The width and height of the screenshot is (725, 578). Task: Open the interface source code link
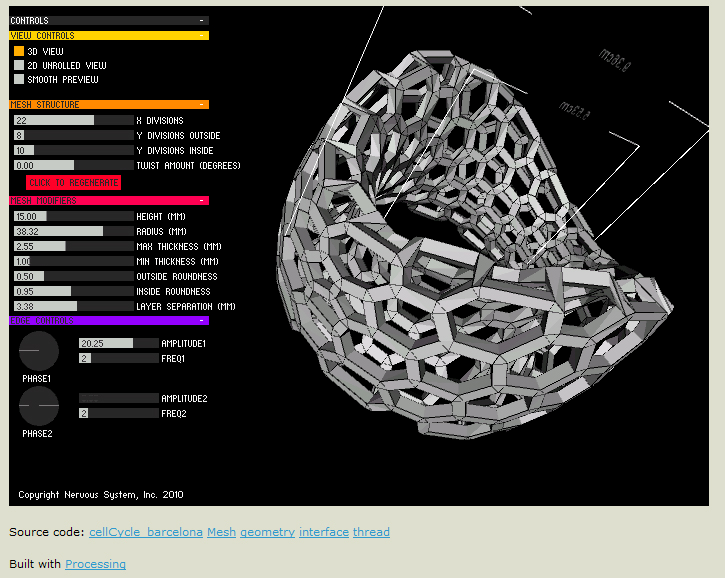[x=324, y=532]
